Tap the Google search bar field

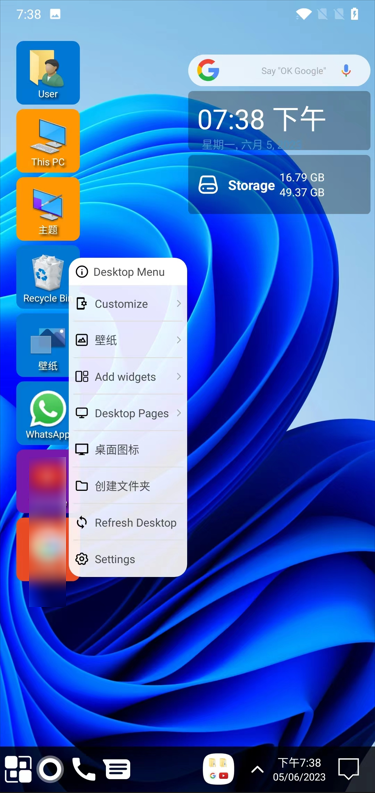[279, 70]
